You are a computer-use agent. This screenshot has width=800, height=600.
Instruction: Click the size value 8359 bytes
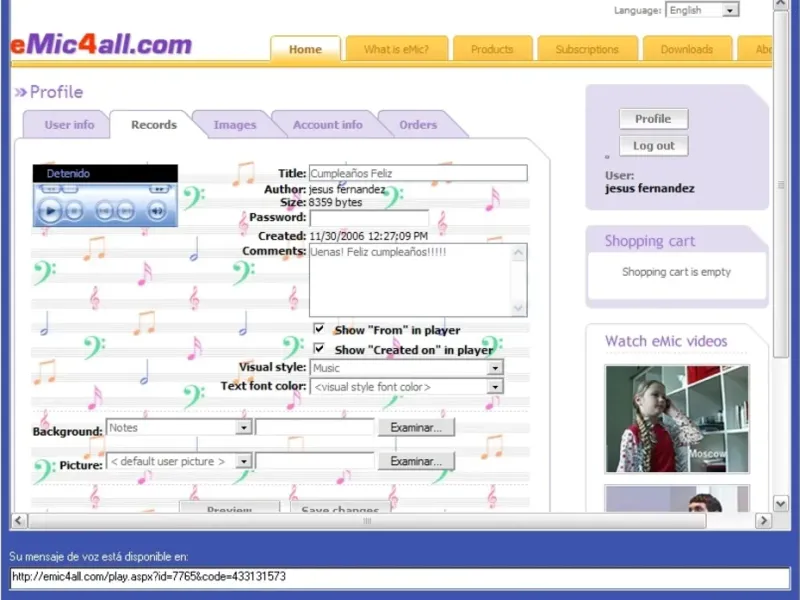335,203
